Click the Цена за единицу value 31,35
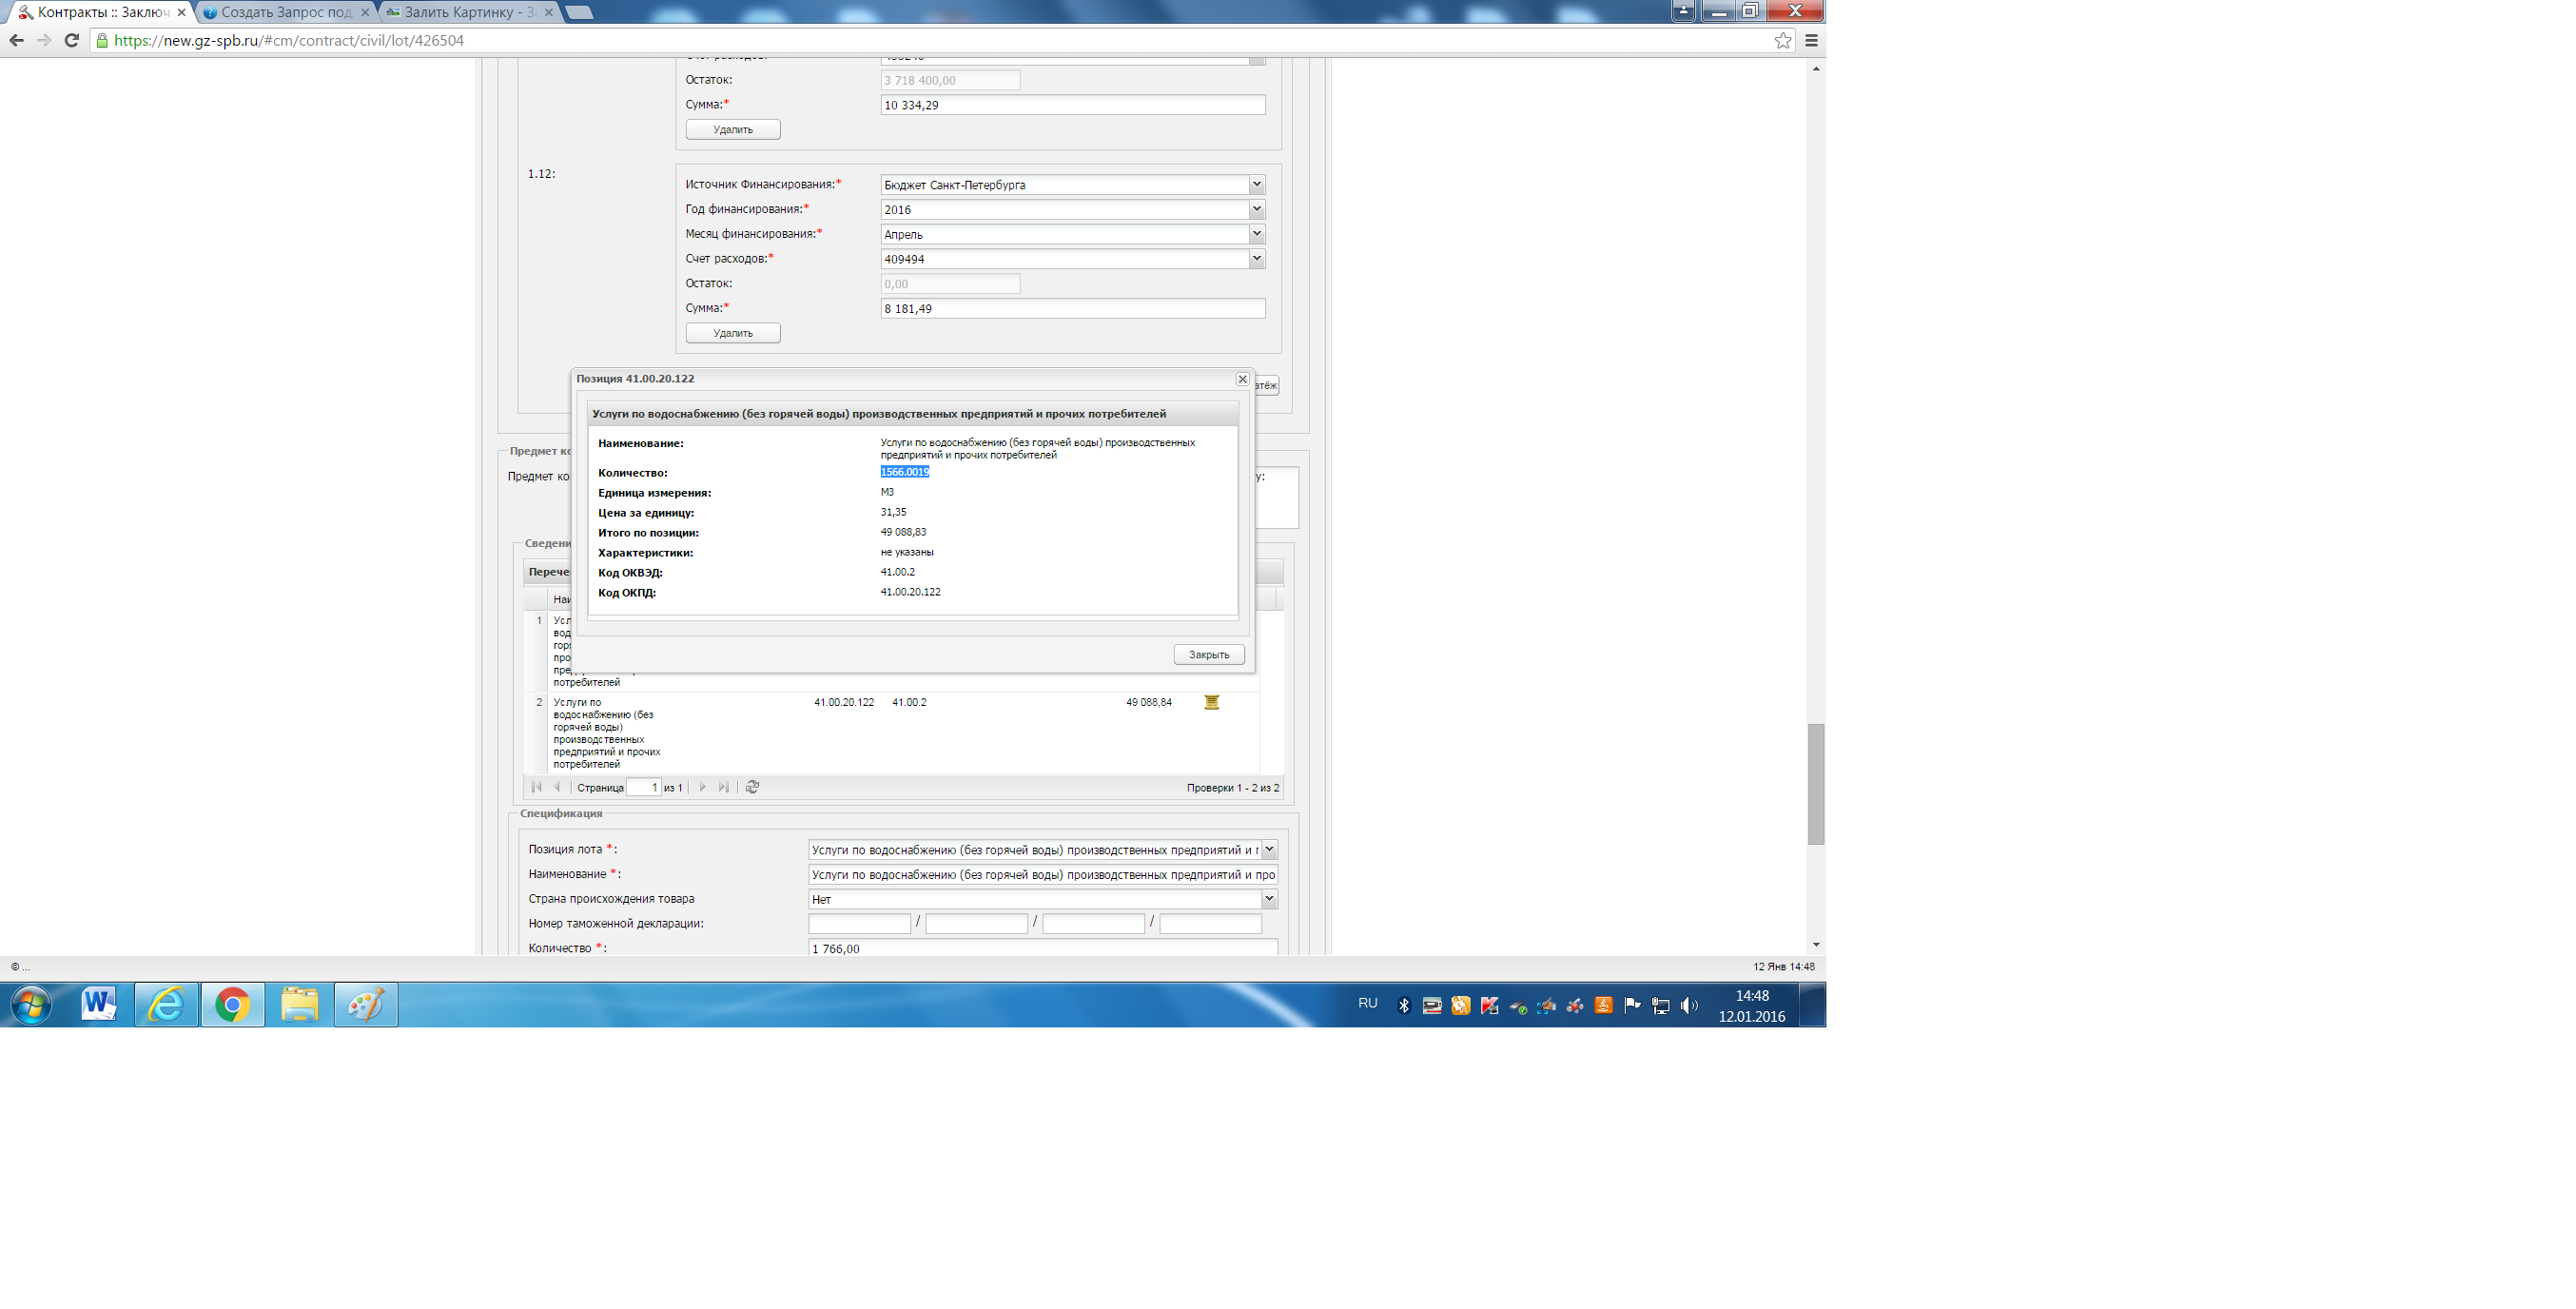 click(894, 512)
